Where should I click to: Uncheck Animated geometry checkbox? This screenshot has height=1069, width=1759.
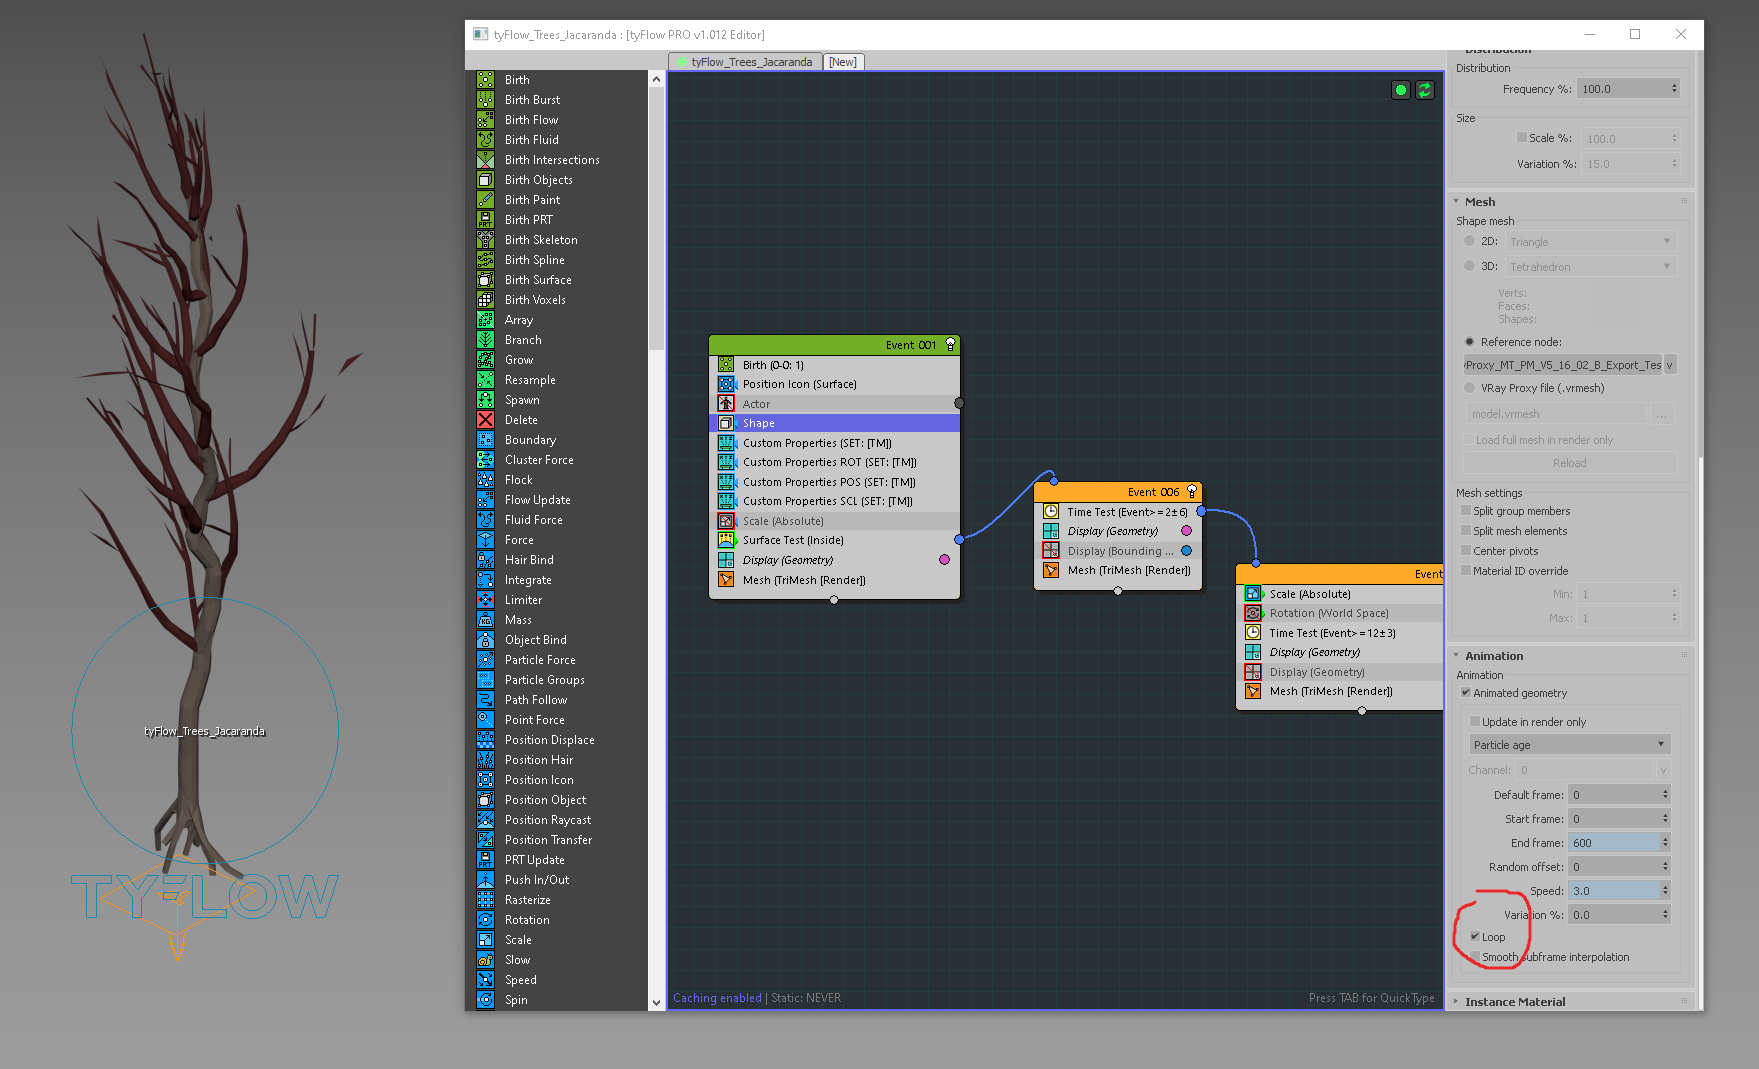[x=1466, y=693]
